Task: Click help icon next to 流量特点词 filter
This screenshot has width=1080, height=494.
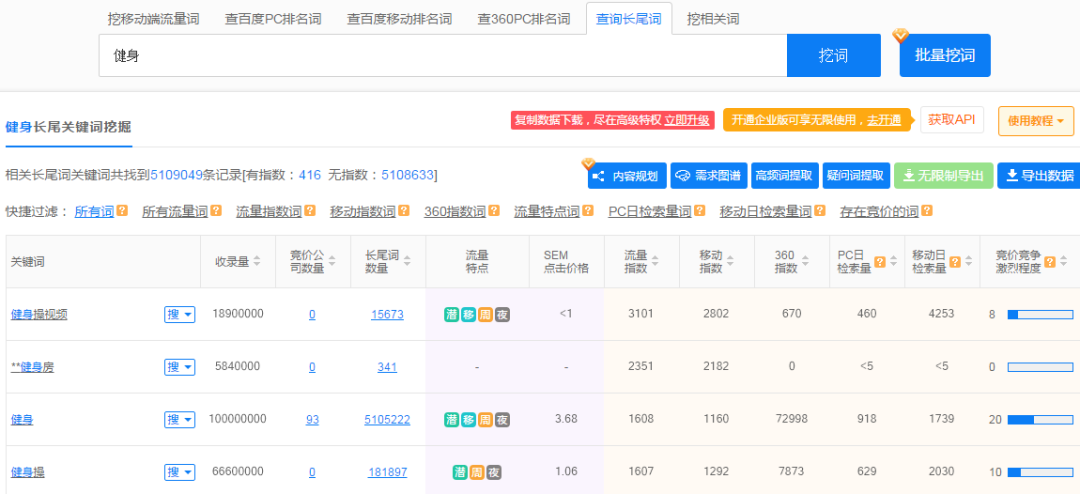Action: (x=588, y=210)
